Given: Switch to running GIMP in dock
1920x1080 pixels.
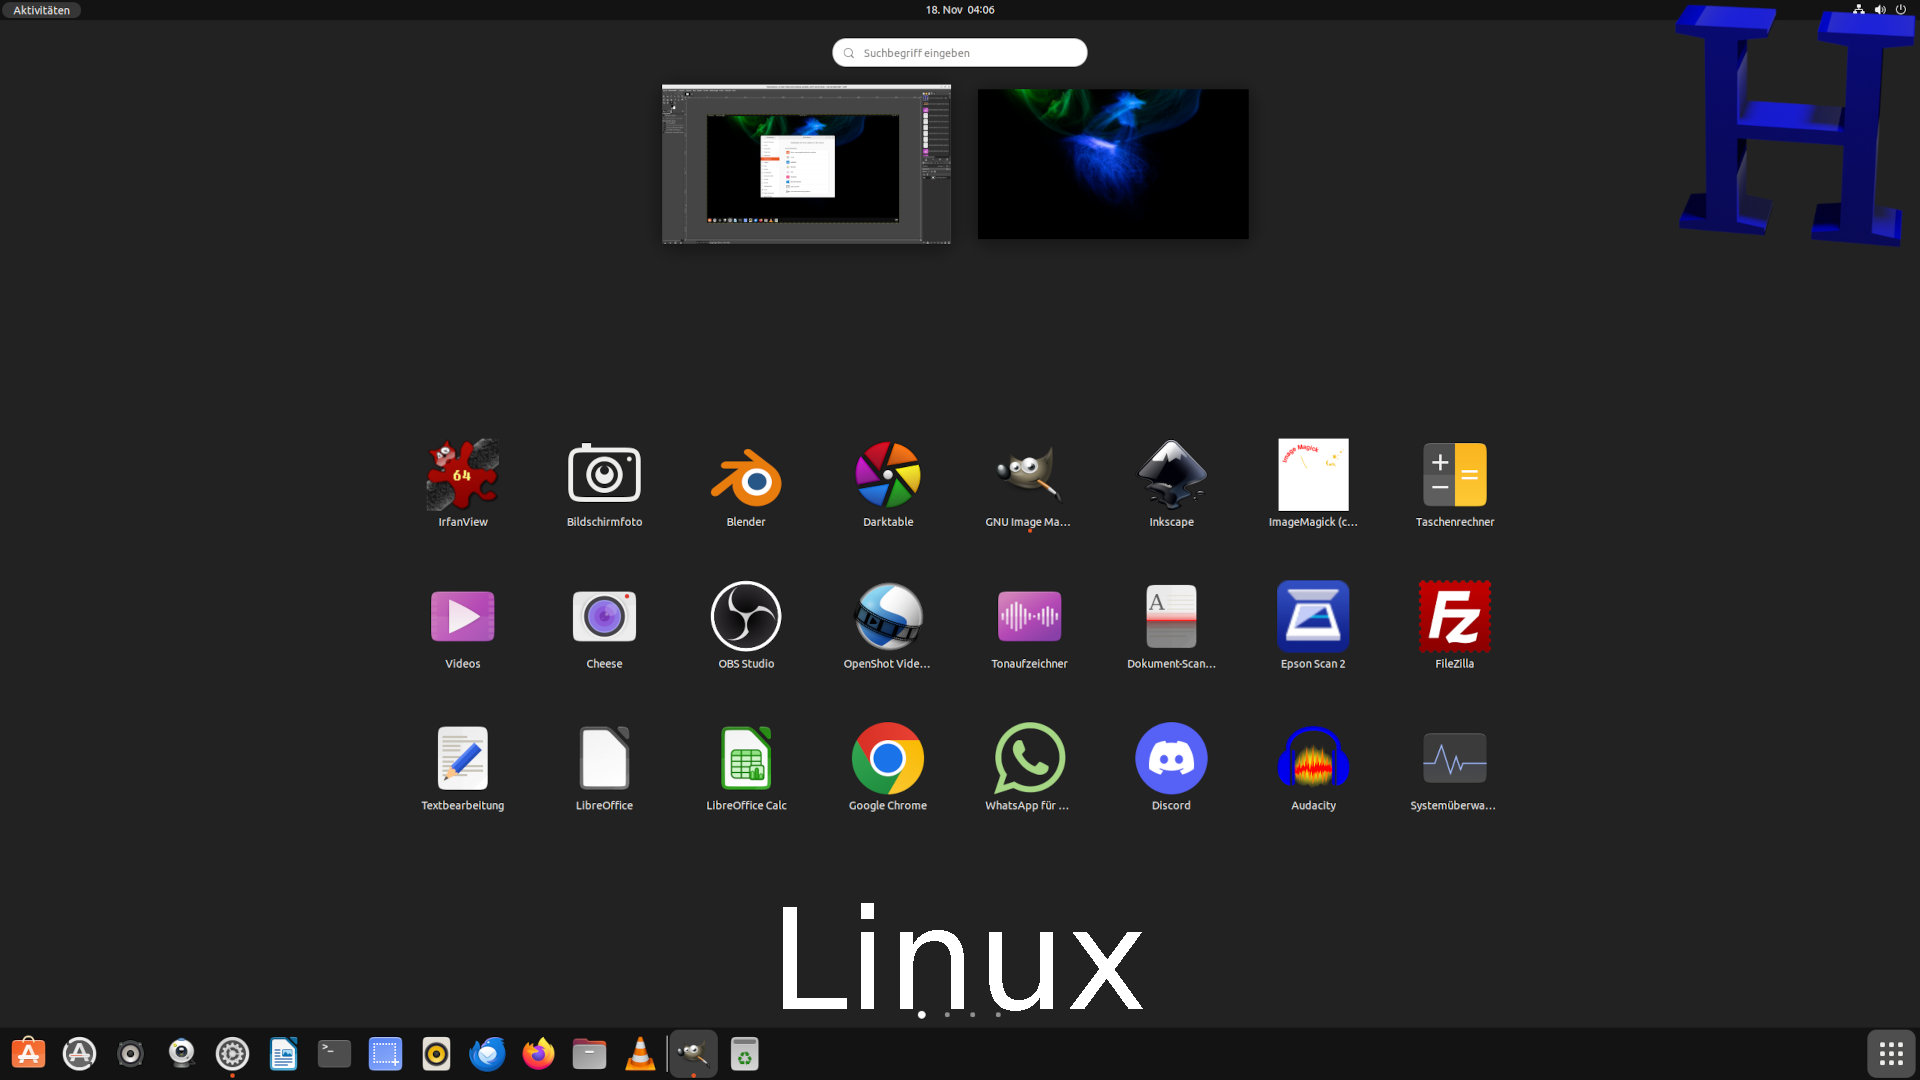Looking at the screenshot, I should tap(694, 1054).
